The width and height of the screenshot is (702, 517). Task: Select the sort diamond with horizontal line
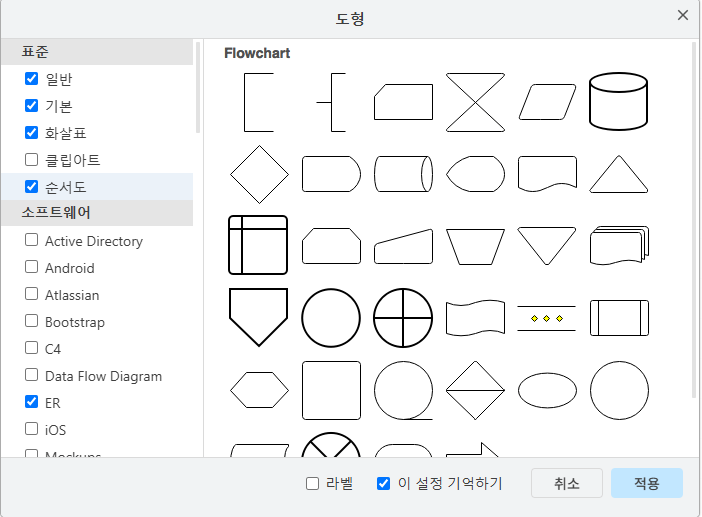click(x=475, y=390)
